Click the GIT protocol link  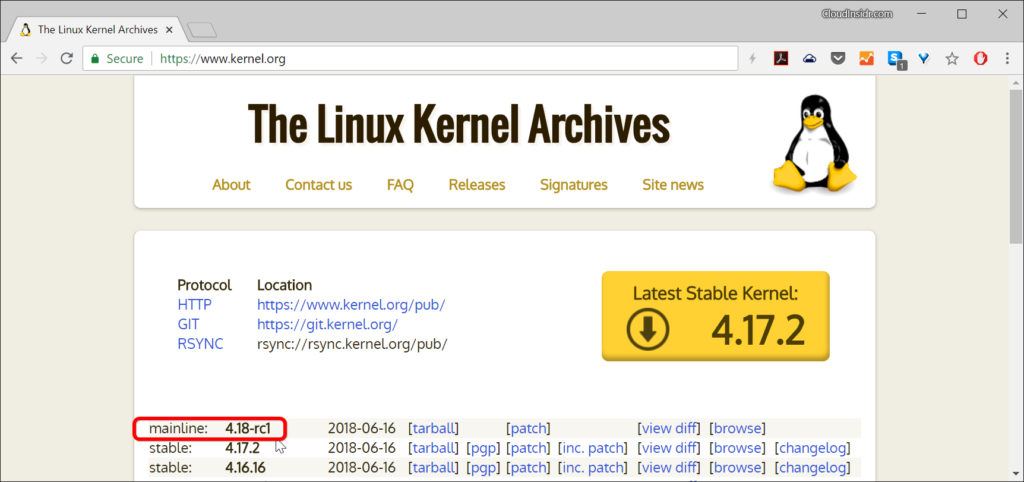[x=189, y=325]
